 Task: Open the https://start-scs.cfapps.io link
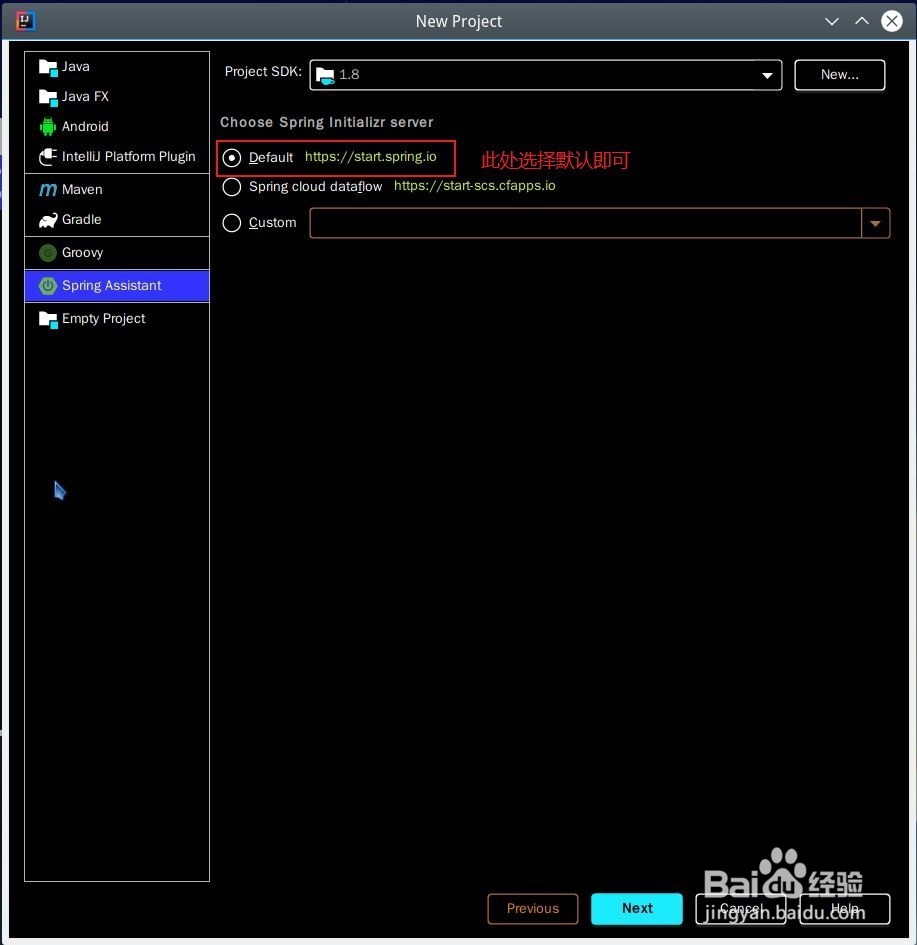(475, 186)
